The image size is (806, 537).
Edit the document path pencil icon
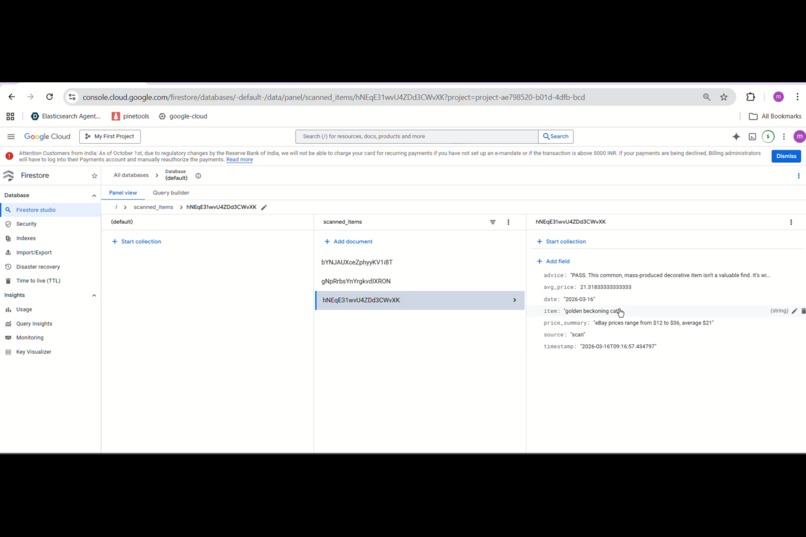click(x=264, y=207)
